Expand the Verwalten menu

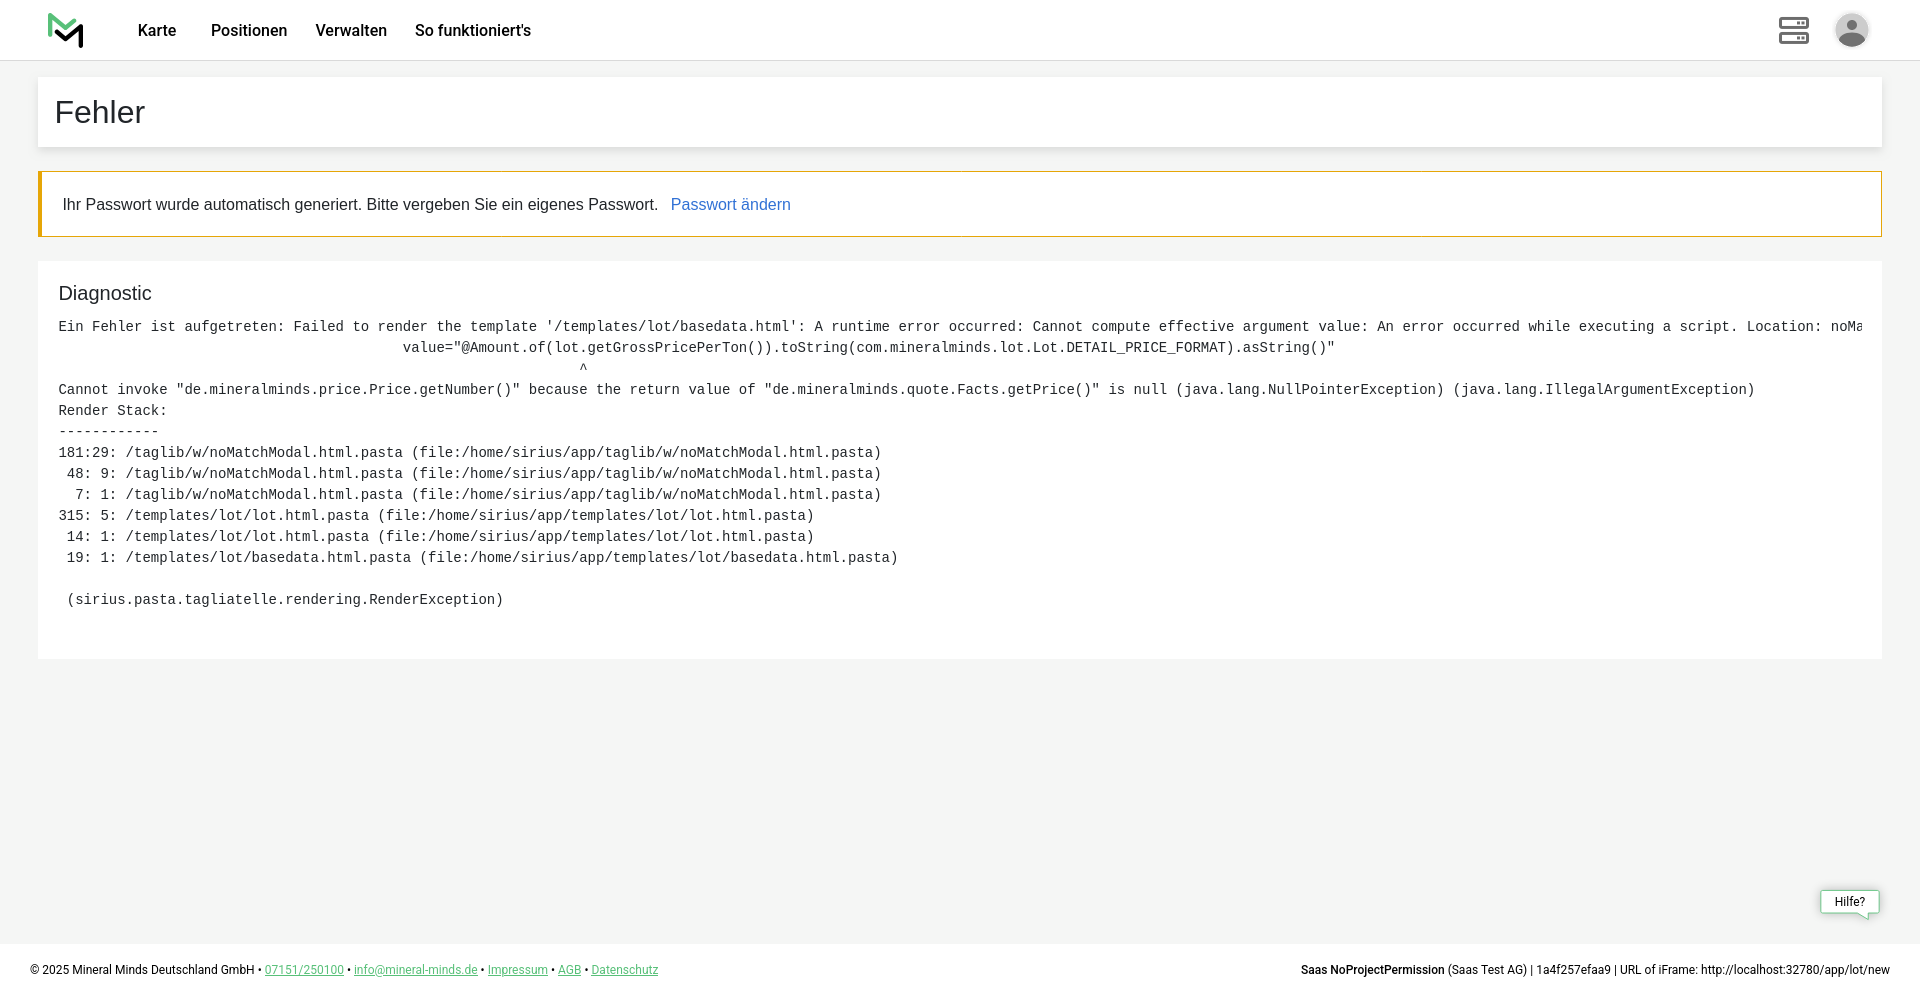pyautogui.click(x=351, y=30)
